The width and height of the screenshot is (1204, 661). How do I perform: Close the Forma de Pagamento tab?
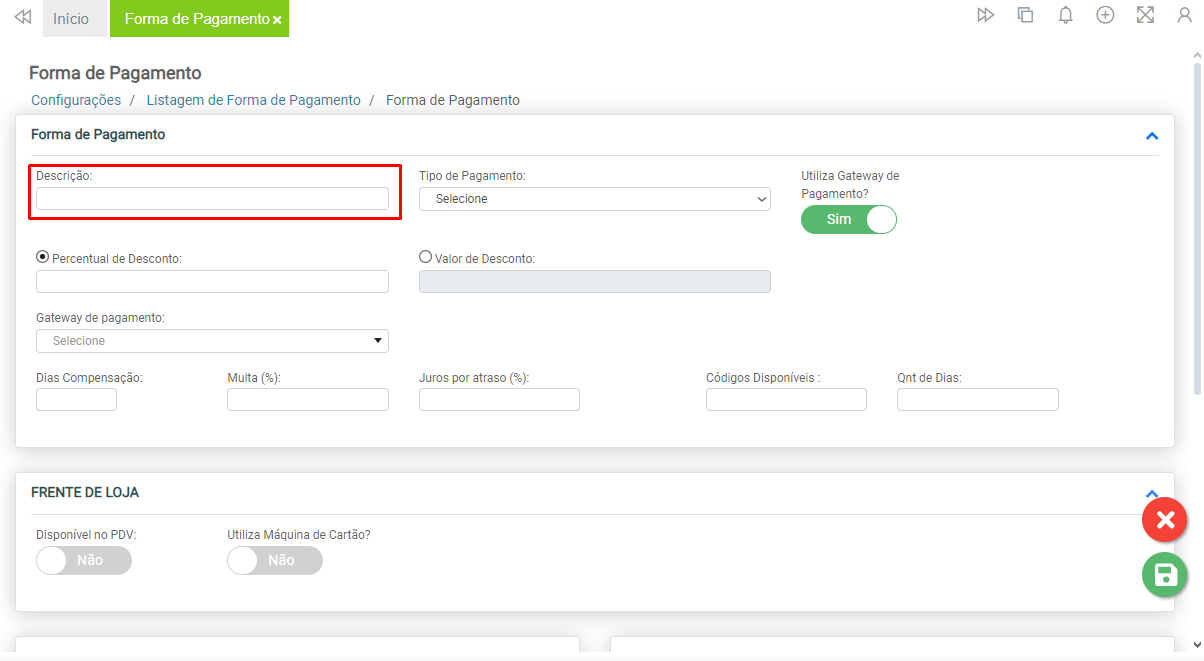click(277, 20)
